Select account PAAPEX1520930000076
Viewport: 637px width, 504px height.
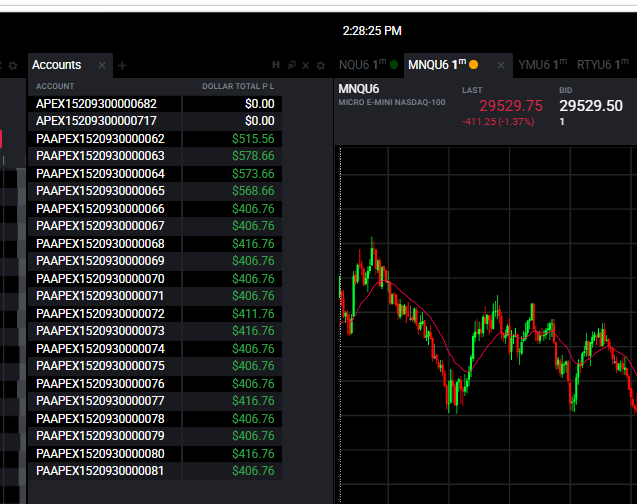coord(100,383)
